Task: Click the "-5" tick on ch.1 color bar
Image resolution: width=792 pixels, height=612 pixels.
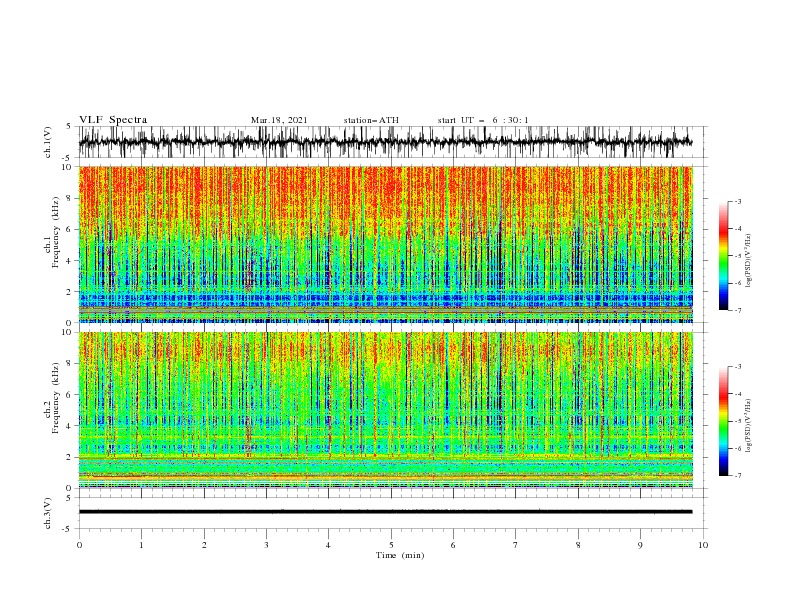Action: tap(738, 256)
